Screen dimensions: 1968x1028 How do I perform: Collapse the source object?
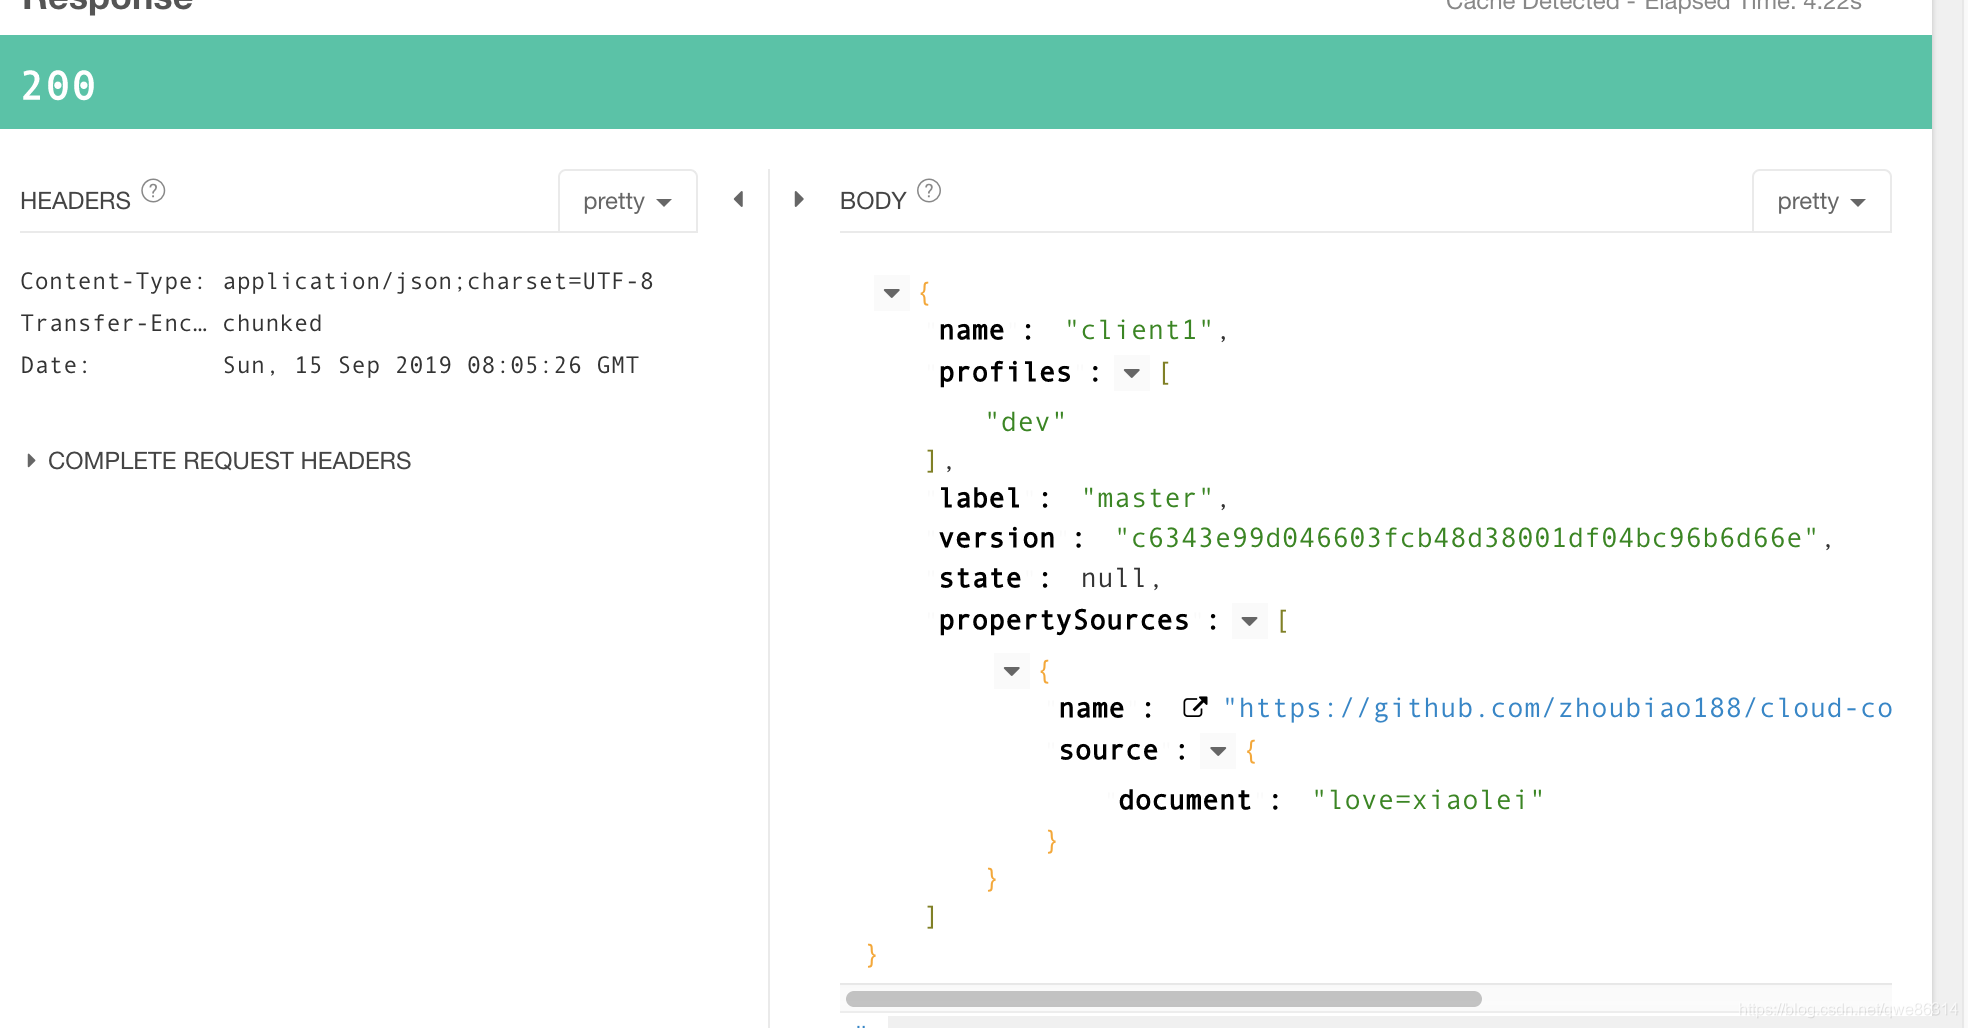point(1218,751)
